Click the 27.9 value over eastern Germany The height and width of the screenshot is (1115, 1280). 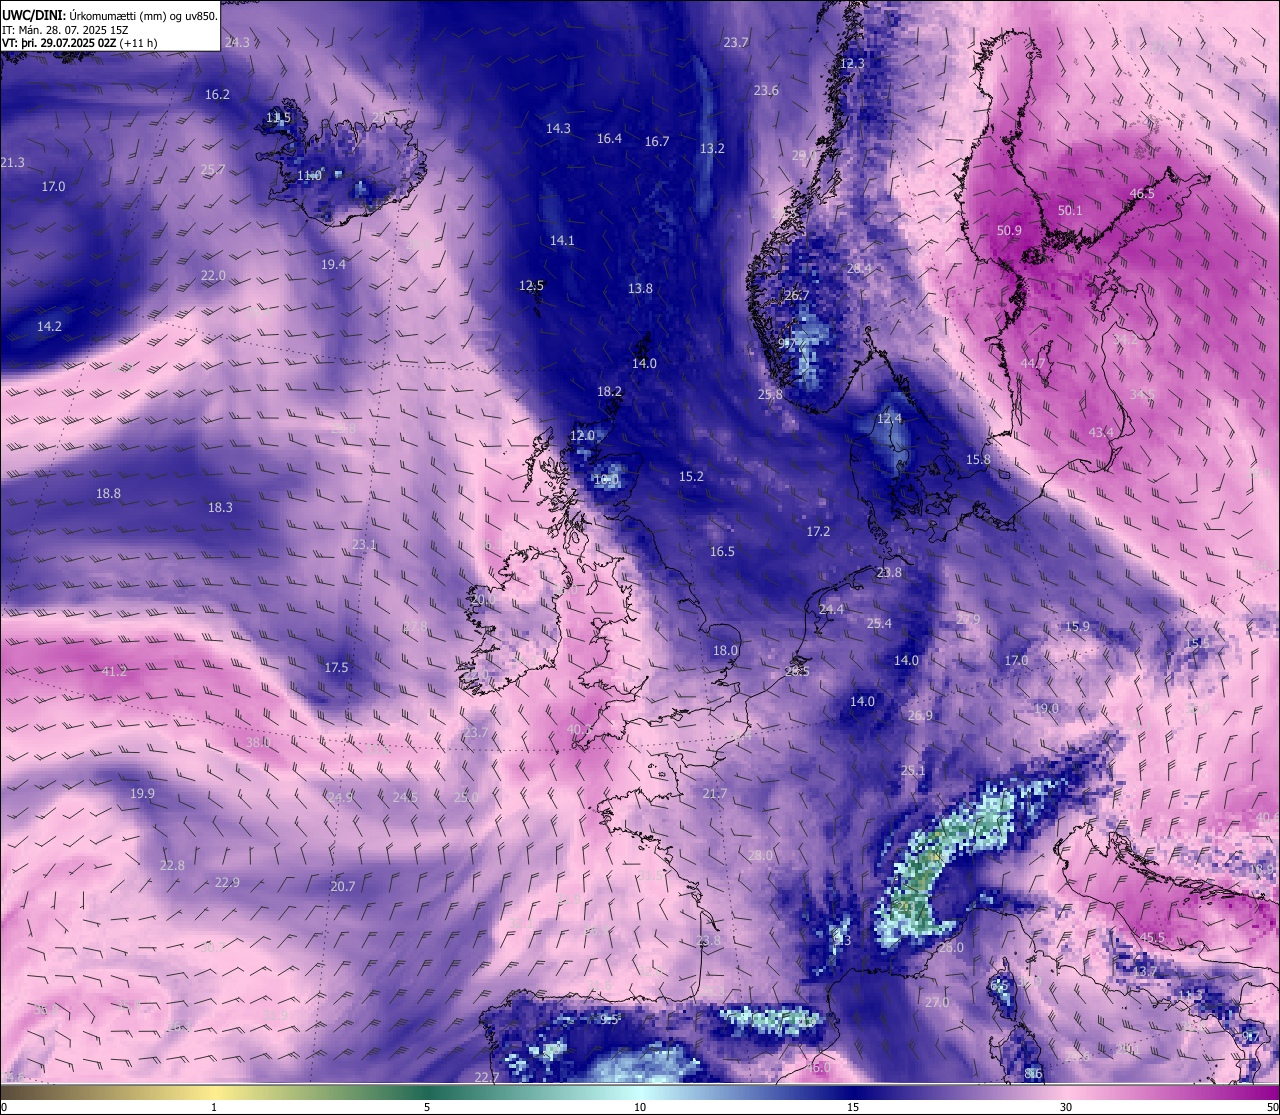click(x=968, y=620)
